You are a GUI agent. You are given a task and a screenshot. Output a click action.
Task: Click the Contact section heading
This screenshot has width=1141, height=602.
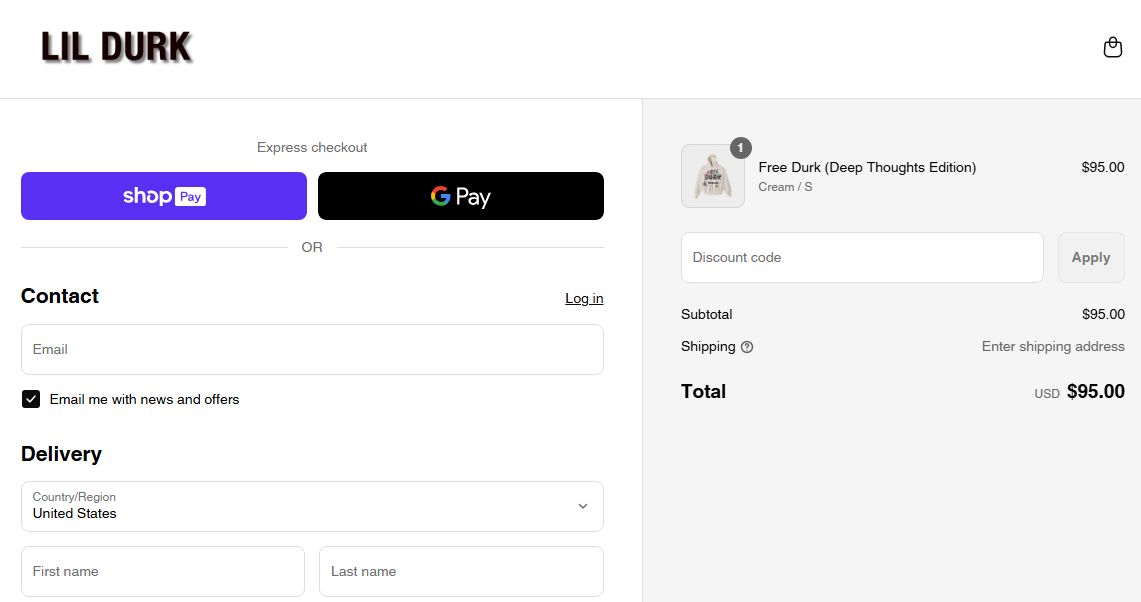[x=60, y=296]
